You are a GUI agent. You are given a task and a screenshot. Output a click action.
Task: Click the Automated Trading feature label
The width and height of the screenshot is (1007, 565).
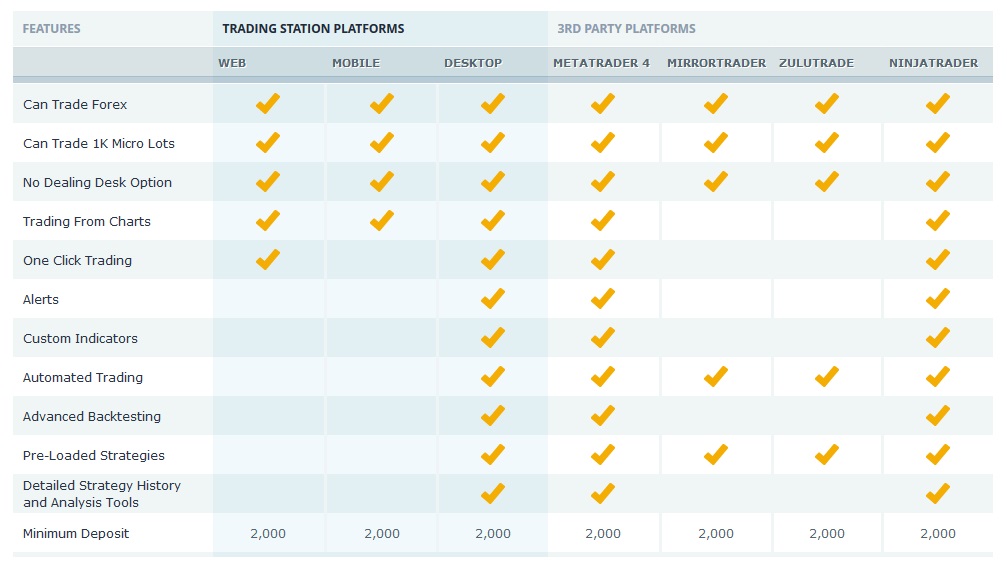(x=83, y=378)
